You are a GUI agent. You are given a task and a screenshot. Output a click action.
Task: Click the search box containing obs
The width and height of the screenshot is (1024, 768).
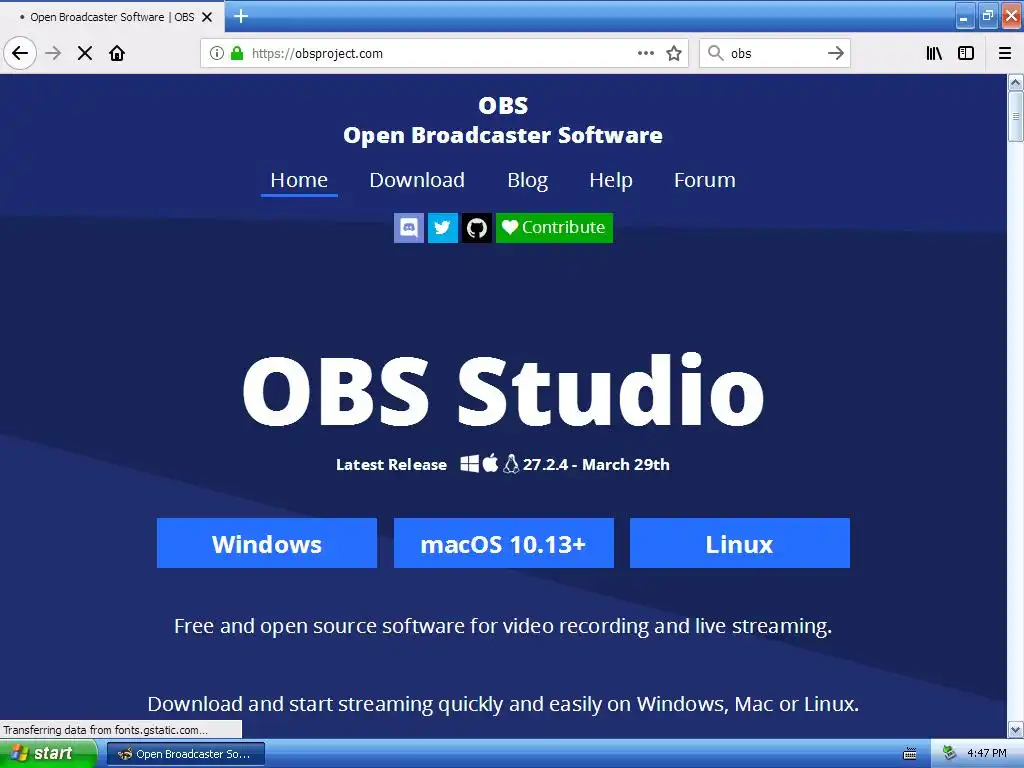tap(775, 53)
